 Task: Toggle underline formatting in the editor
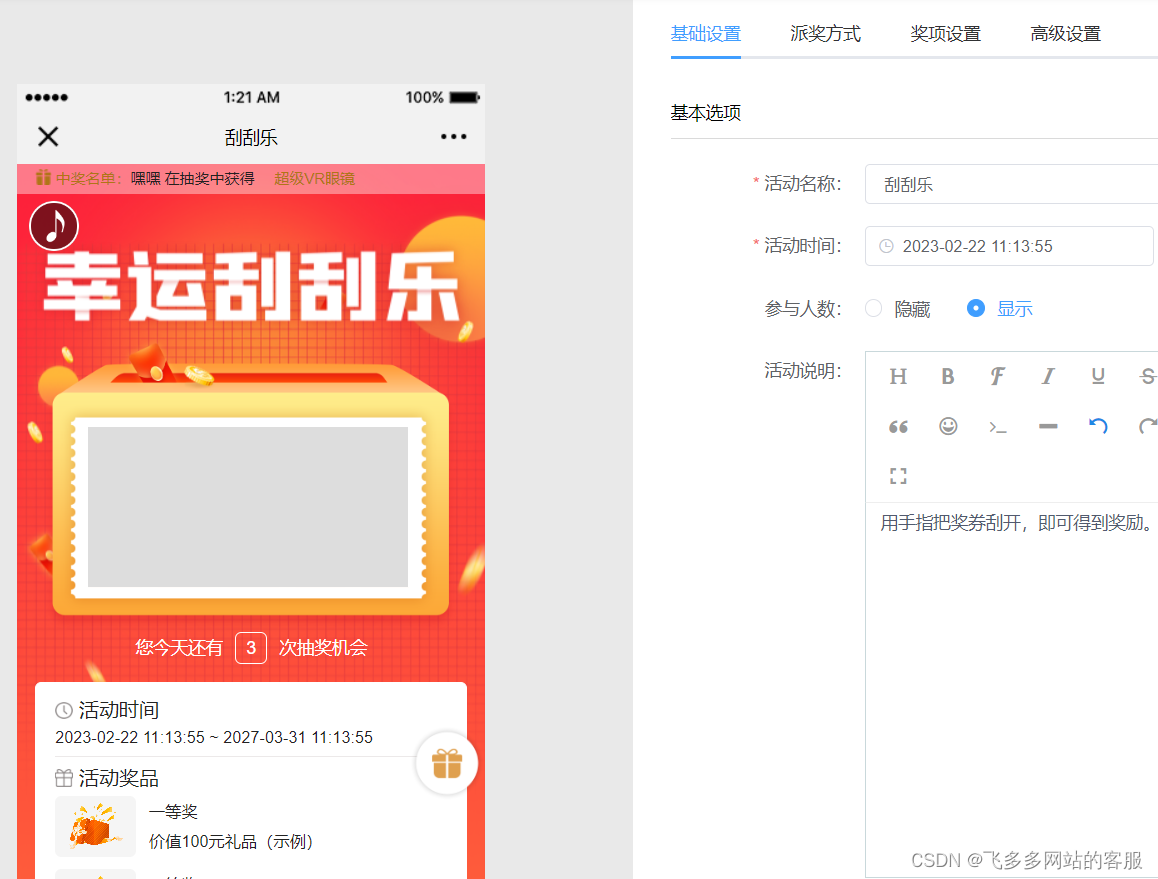(1097, 377)
